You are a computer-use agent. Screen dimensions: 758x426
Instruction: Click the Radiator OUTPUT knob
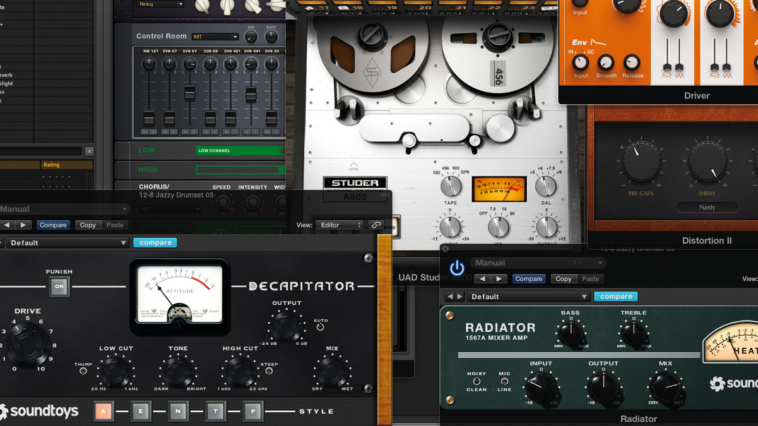(603, 388)
